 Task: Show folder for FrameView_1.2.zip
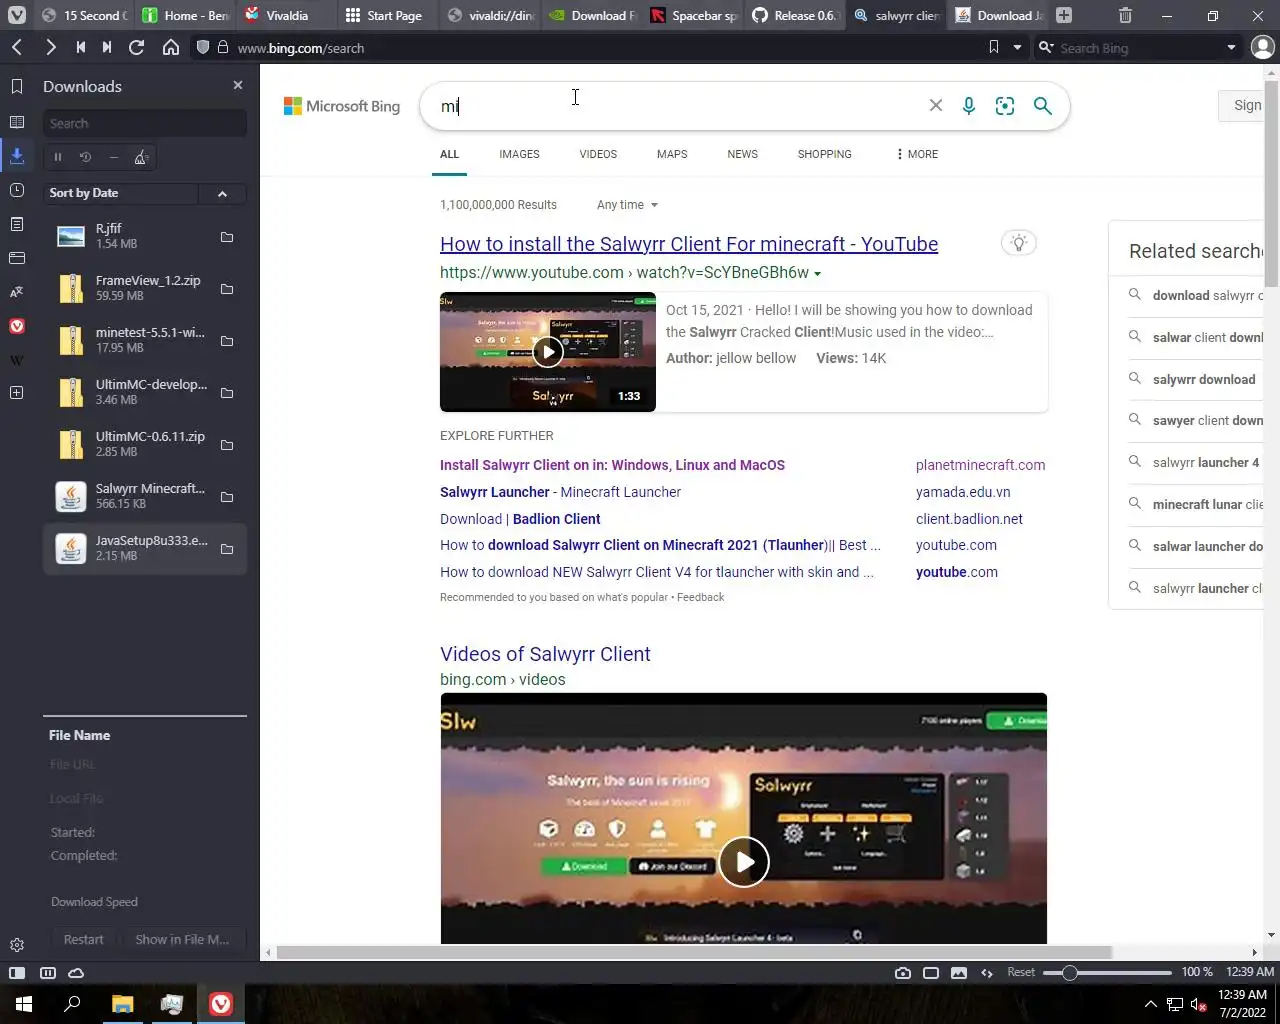click(x=227, y=289)
